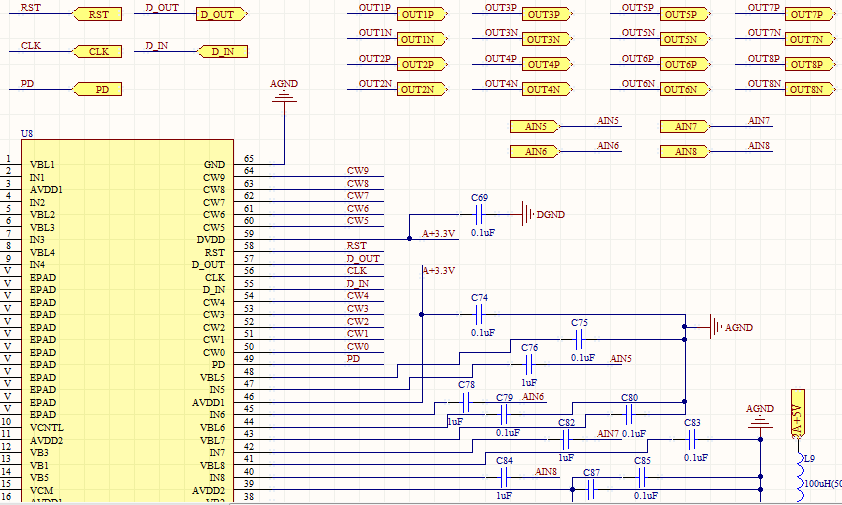Select the yellow PD port at top left
Viewport: 842px width, 505px height.
click(x=97, y=89)
